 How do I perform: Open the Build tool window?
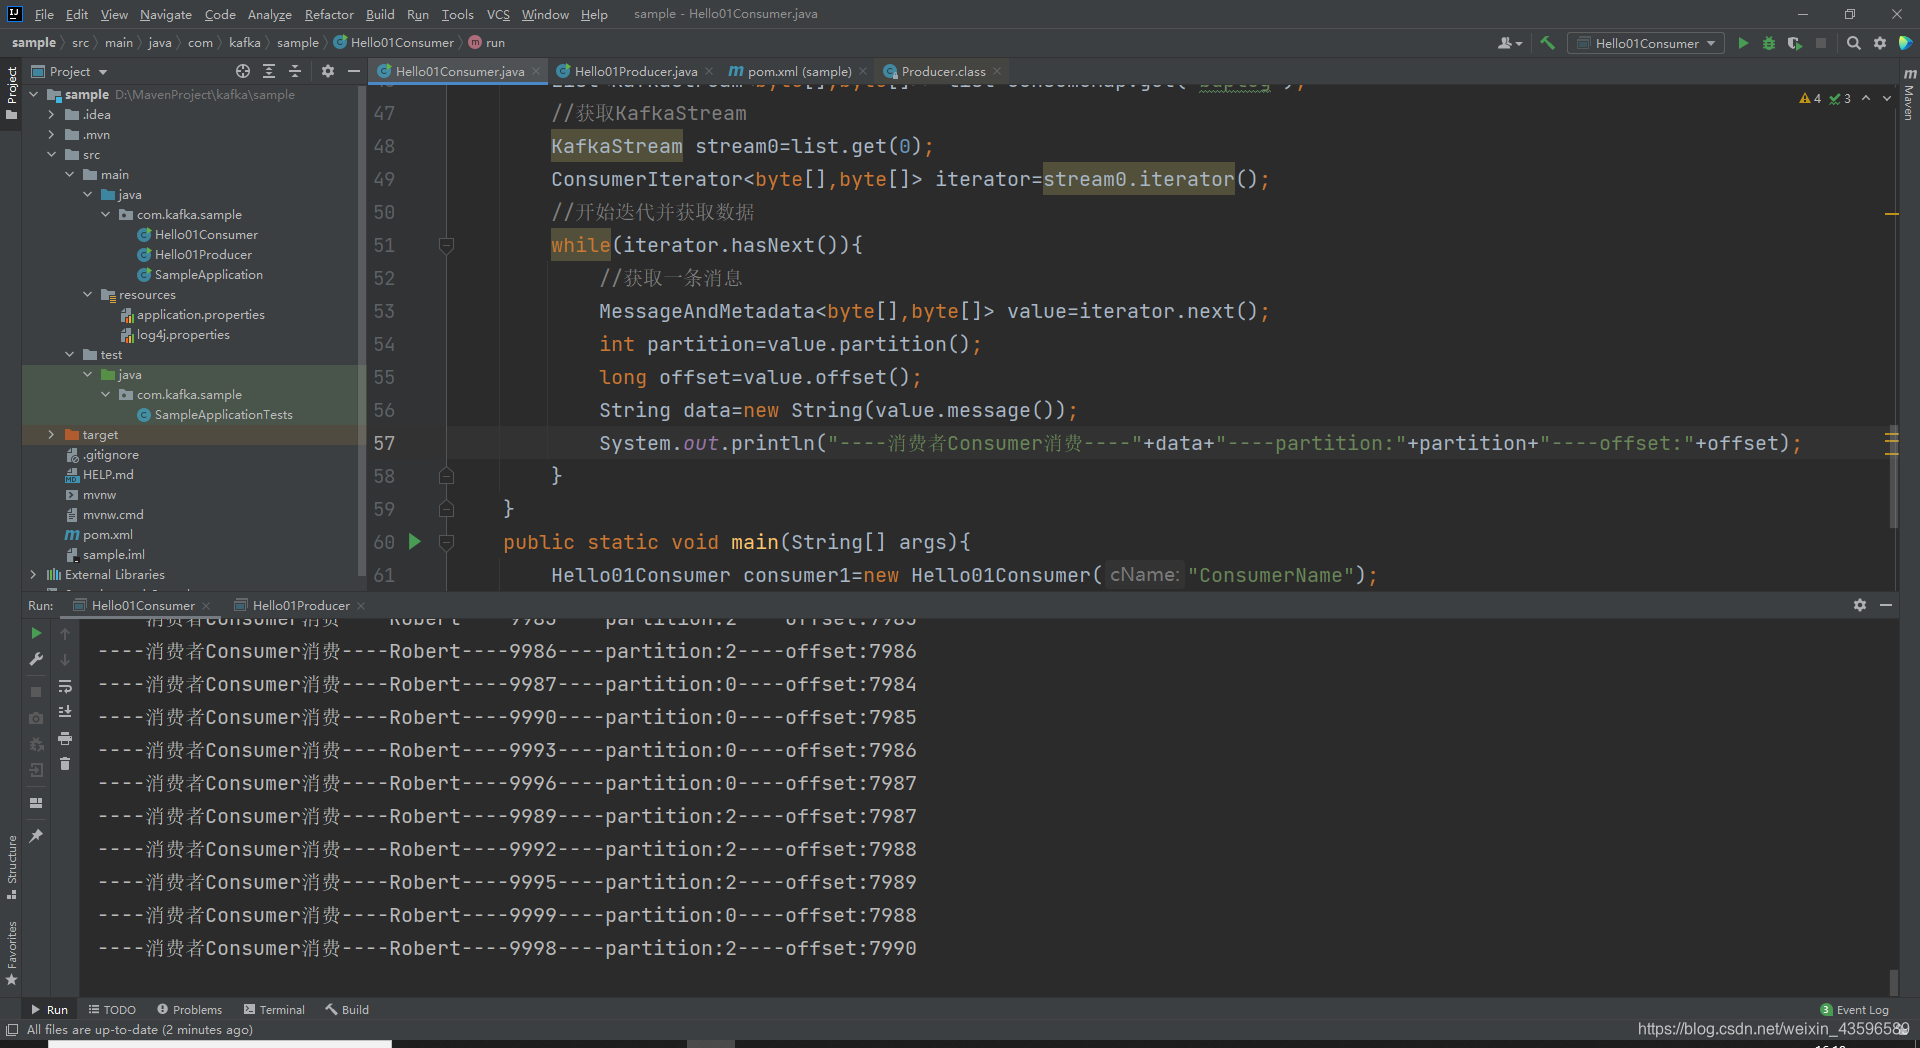click(x=347, y=1009)
